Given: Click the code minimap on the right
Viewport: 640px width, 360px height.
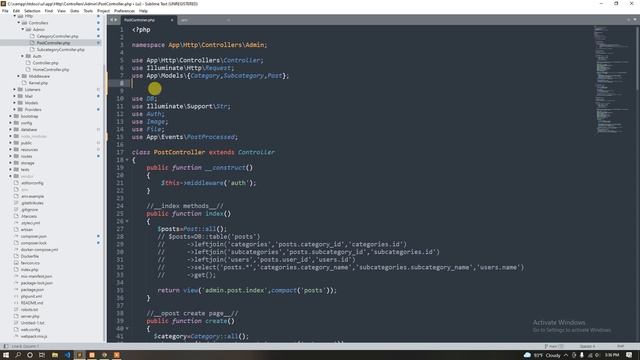Looking at the screenshot, I should pos(611,80).
